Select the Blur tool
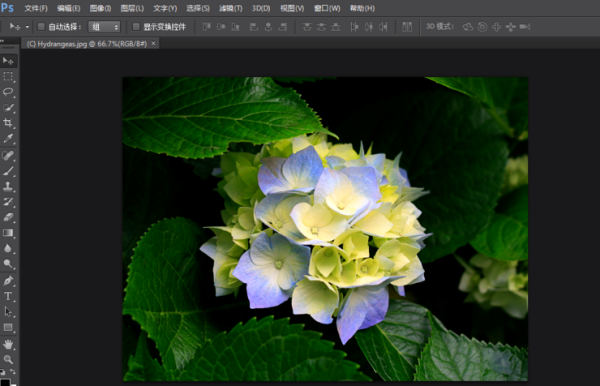The width and height of the screenshot is (600, 386). tap(8, 248)
